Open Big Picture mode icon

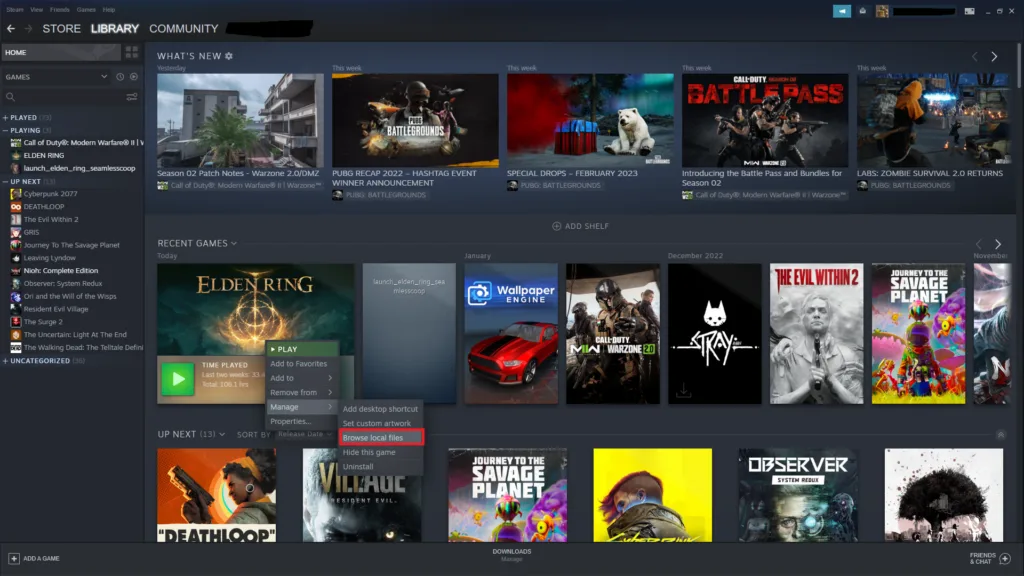(969, 11)
